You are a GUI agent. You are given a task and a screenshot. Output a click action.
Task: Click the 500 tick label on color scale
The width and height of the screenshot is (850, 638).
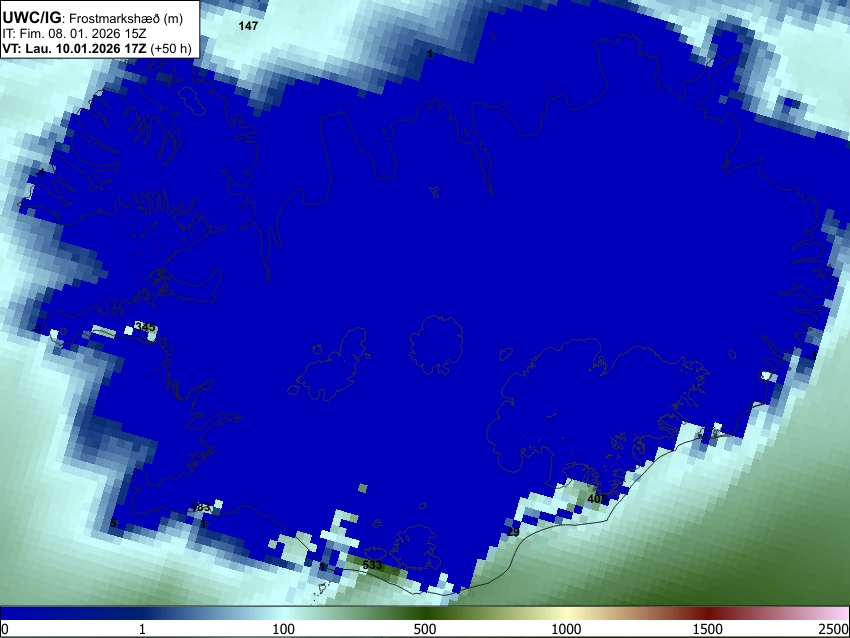(x=425, y=629)
